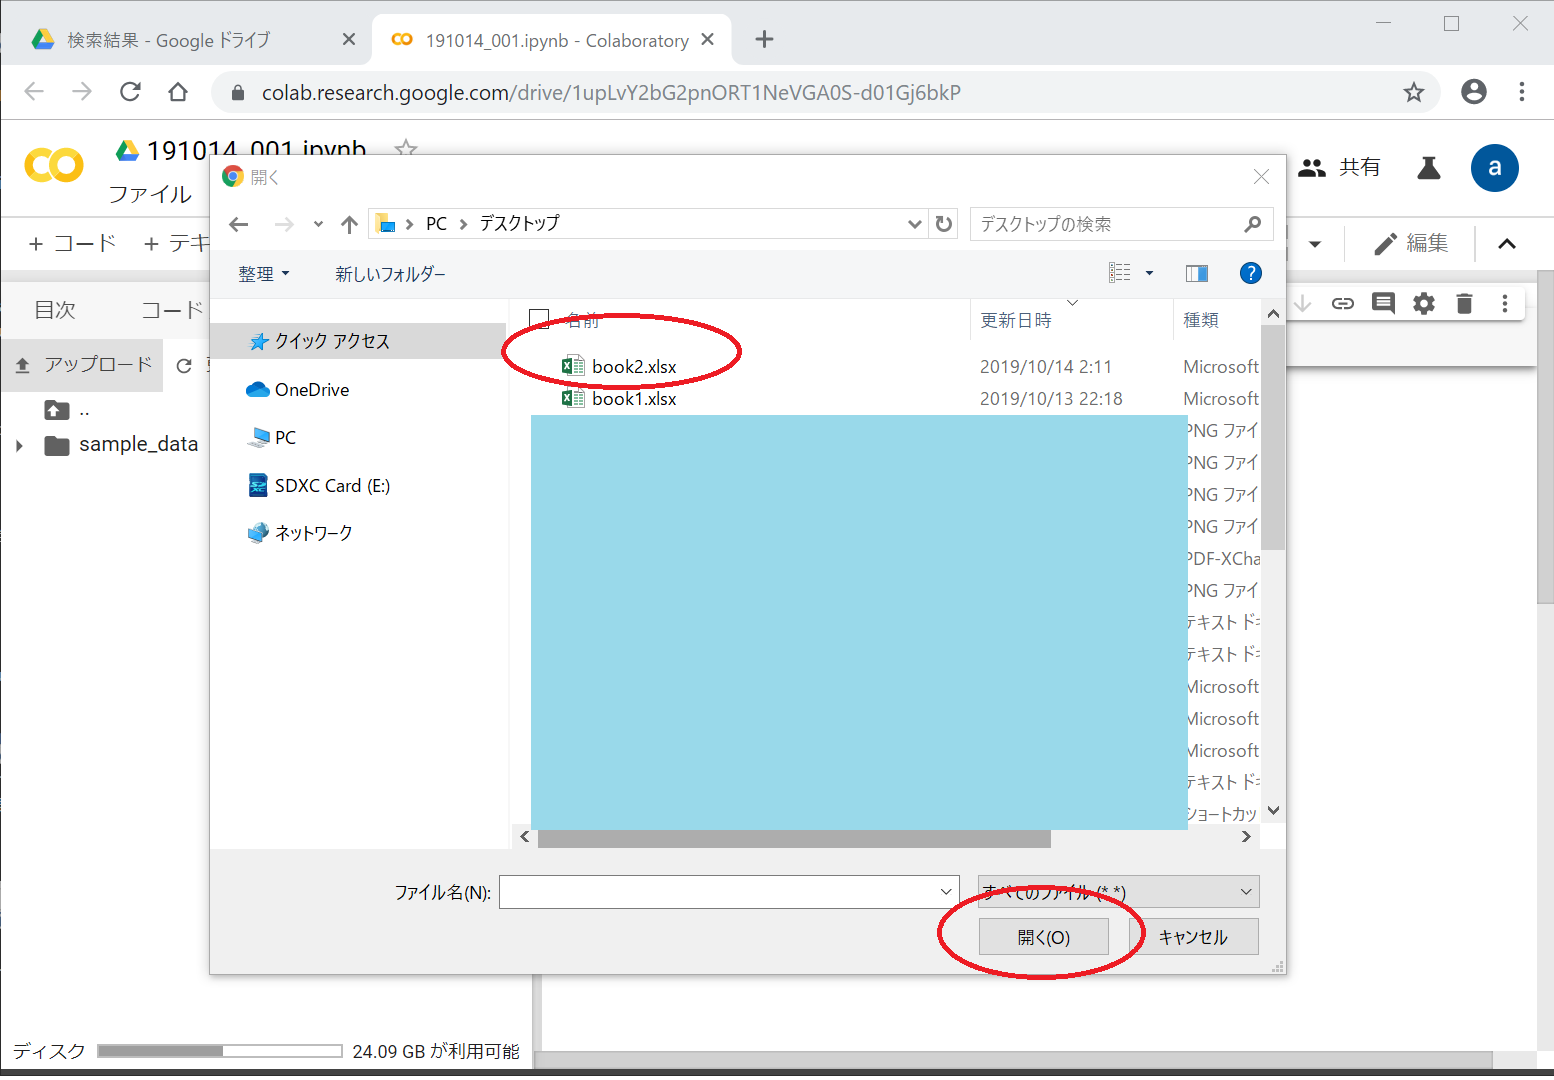Click the up one level arrow

point(349,224)
